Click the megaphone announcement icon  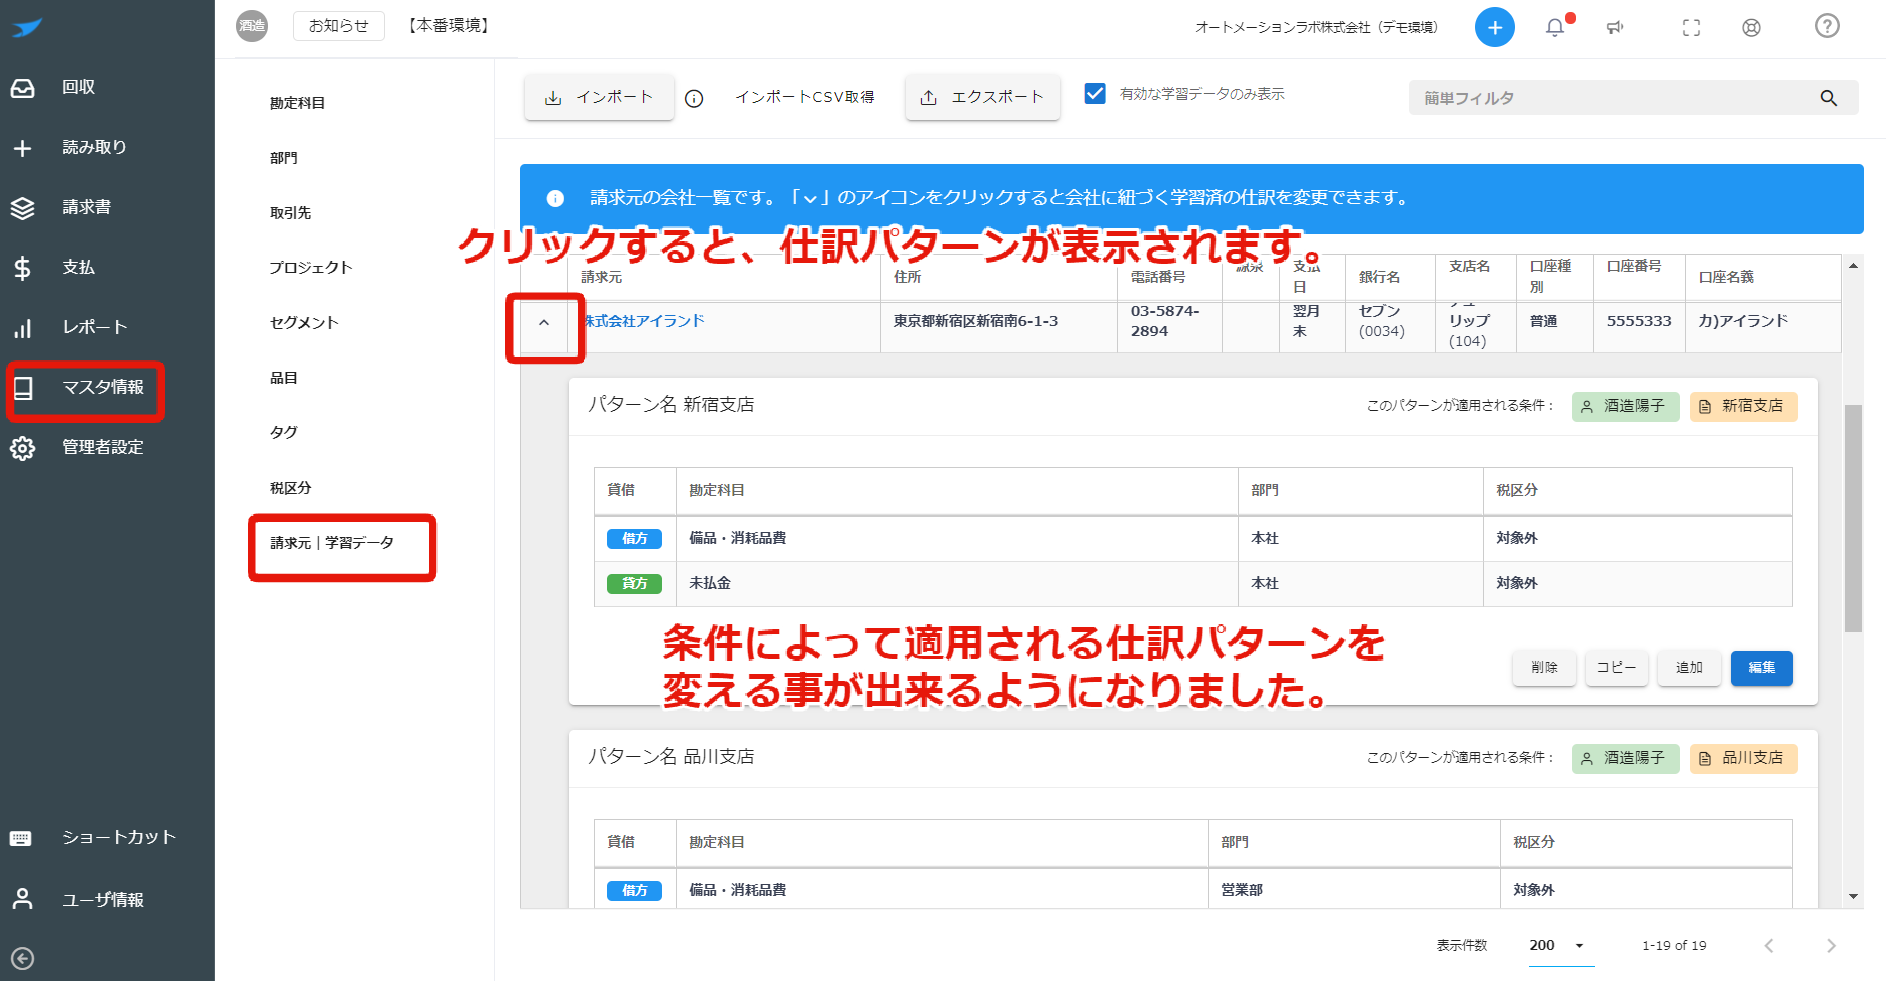(1614, 28)
